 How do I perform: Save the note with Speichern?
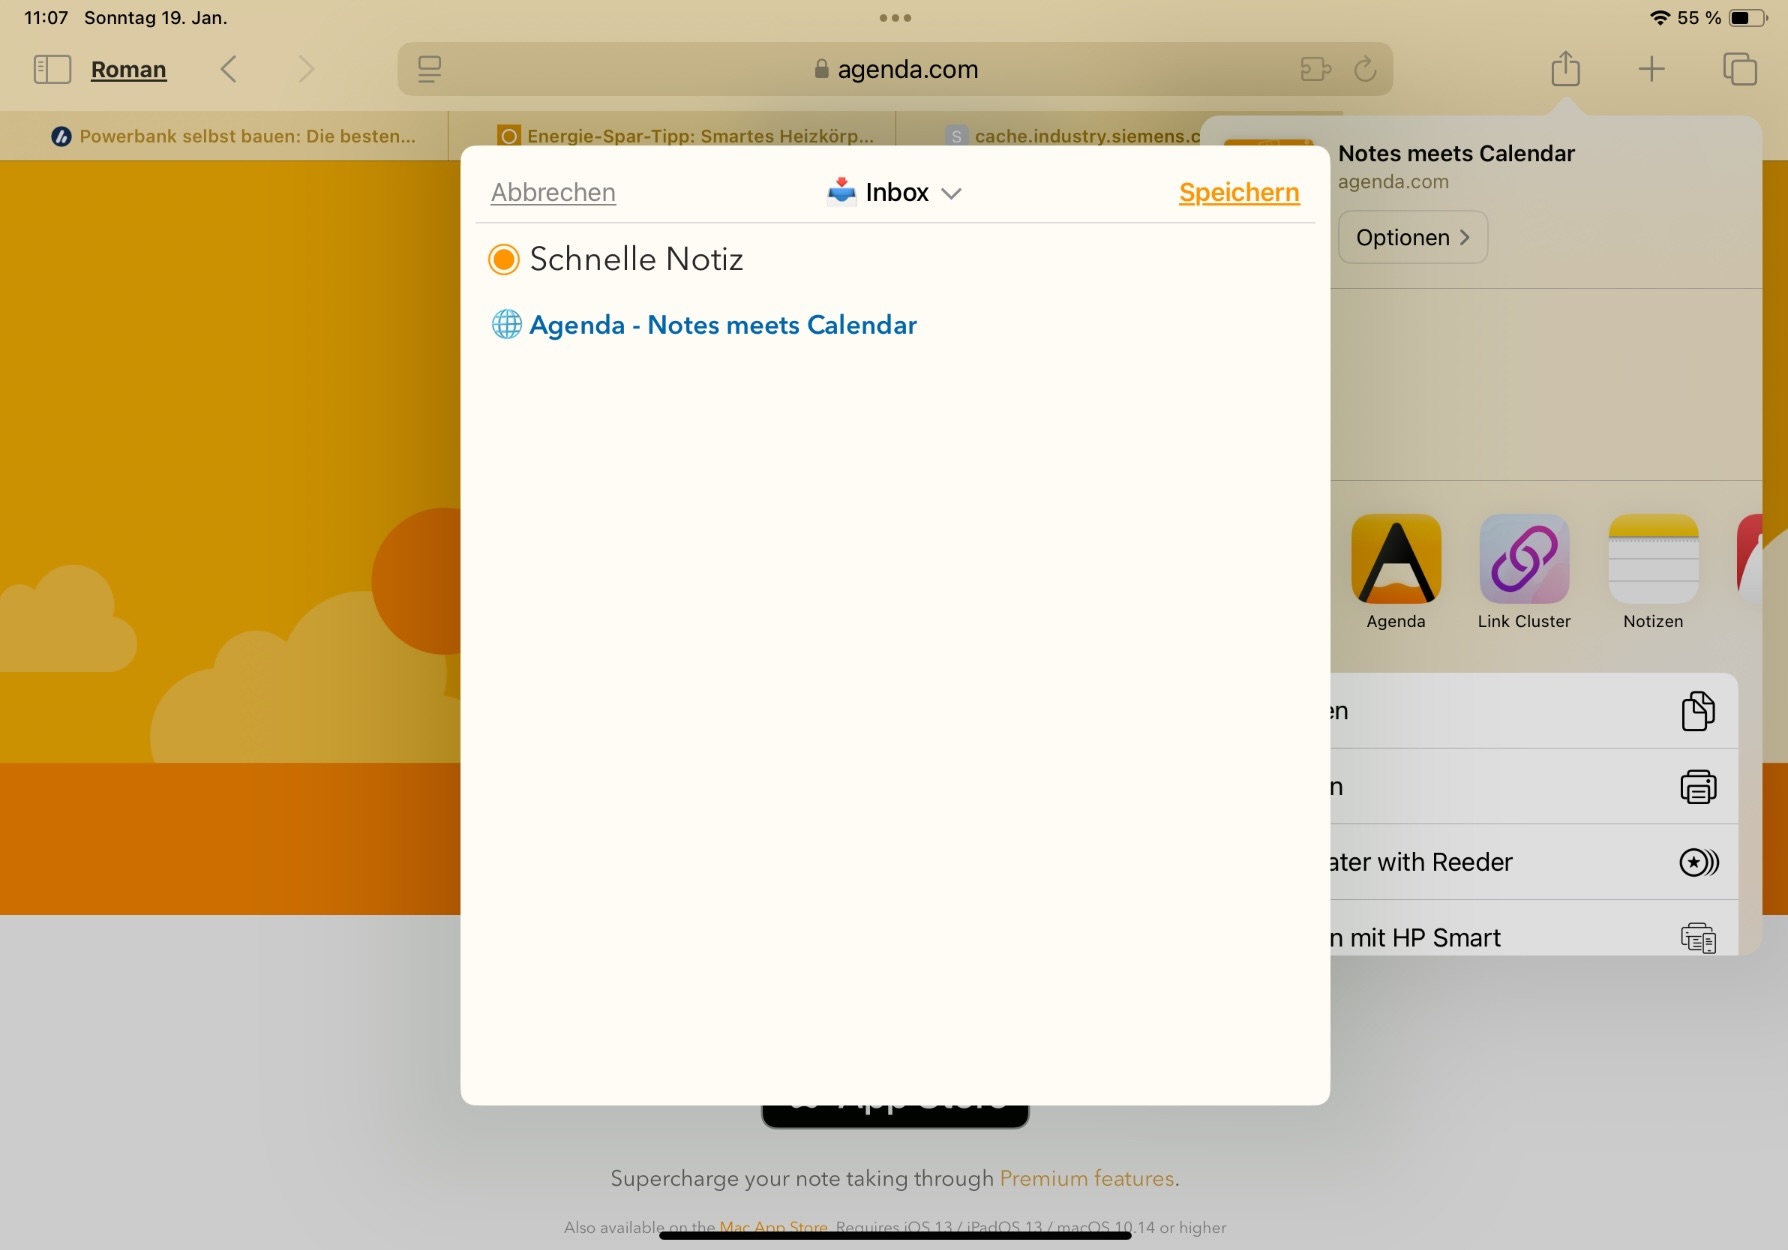pyautogui.click(x=1239, y=192)
